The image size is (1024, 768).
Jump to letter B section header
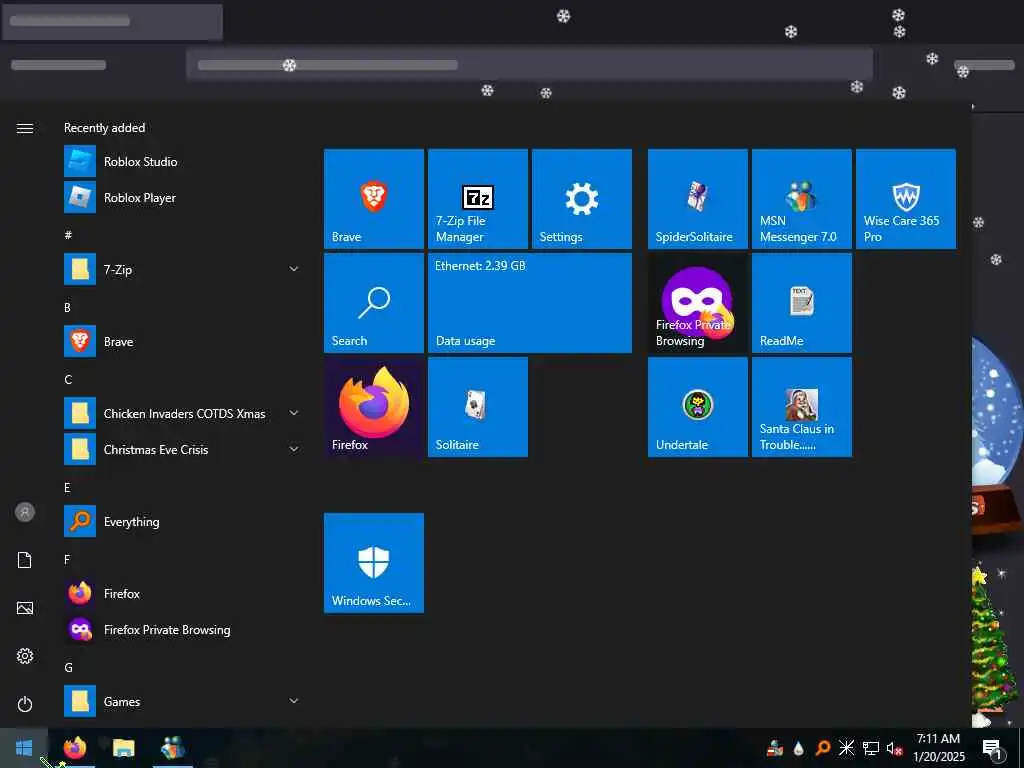click(x=67, y=307)
